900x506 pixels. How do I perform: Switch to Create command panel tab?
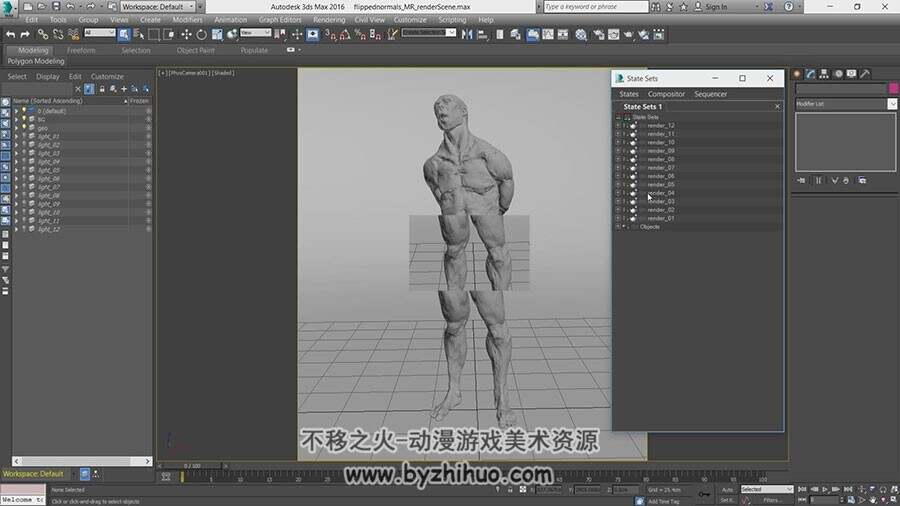coord(797,73)
